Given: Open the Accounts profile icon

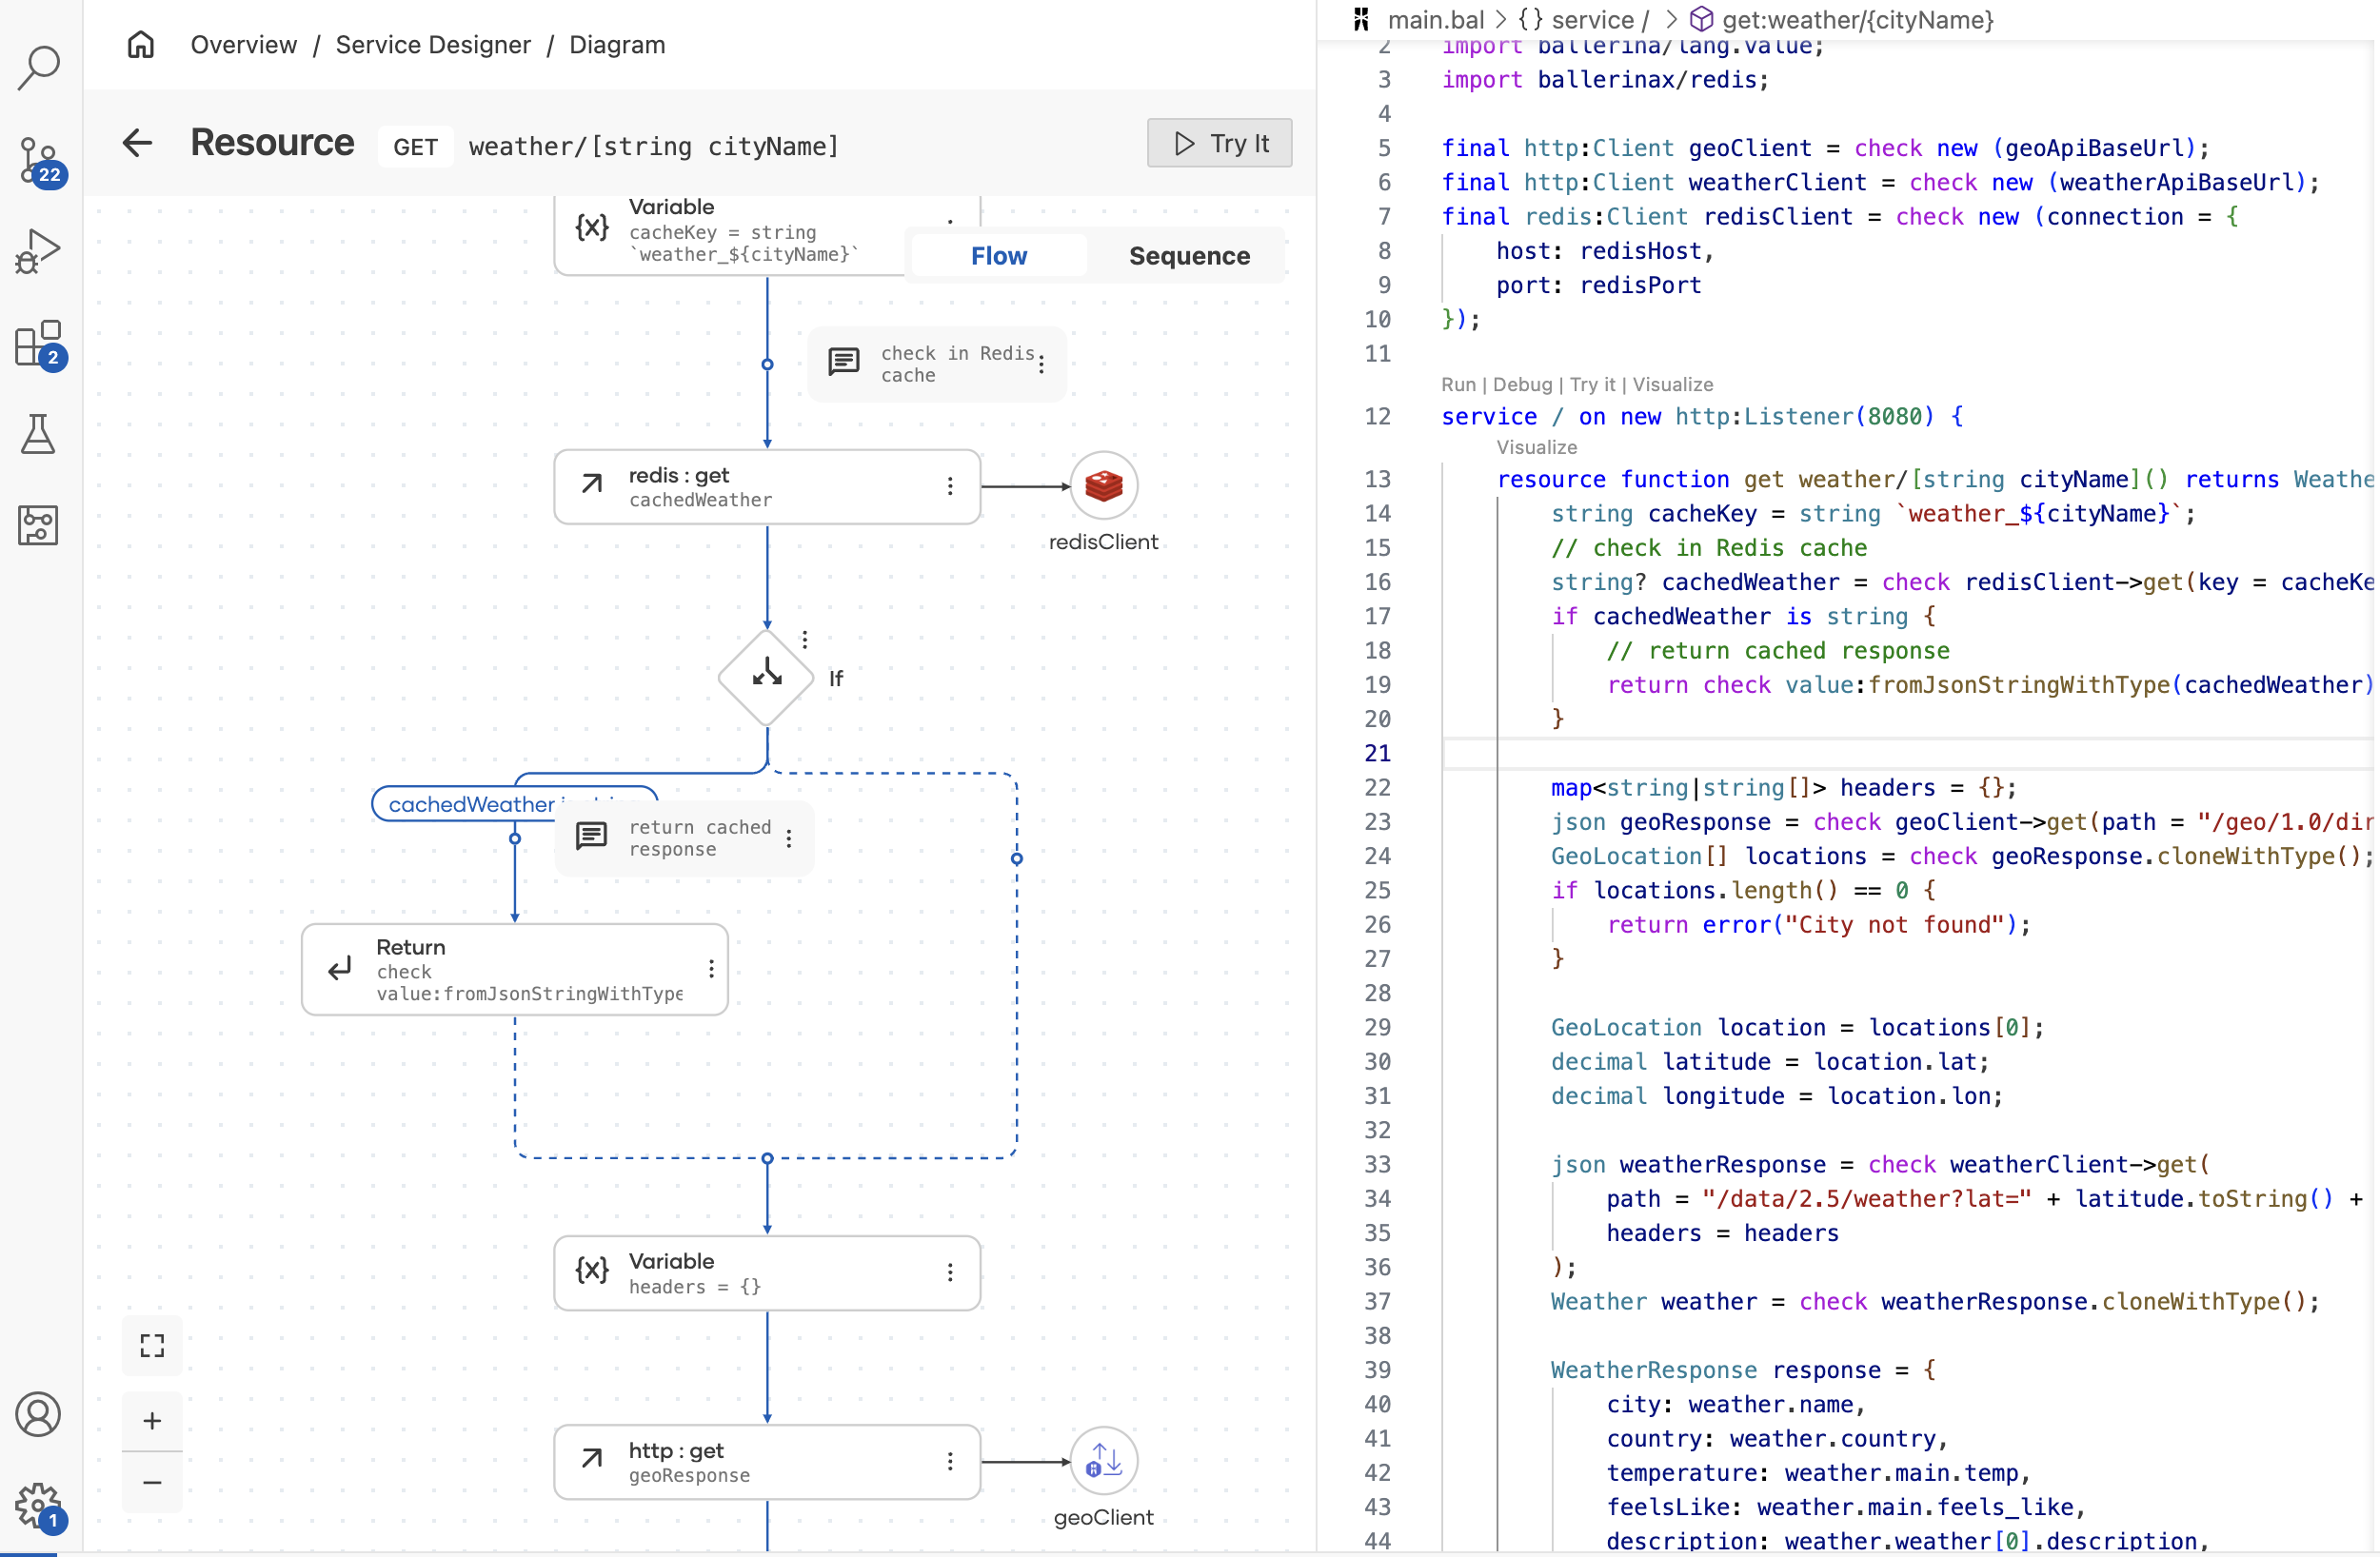Looking at the screenshot, I should [x=39, y=1414].
